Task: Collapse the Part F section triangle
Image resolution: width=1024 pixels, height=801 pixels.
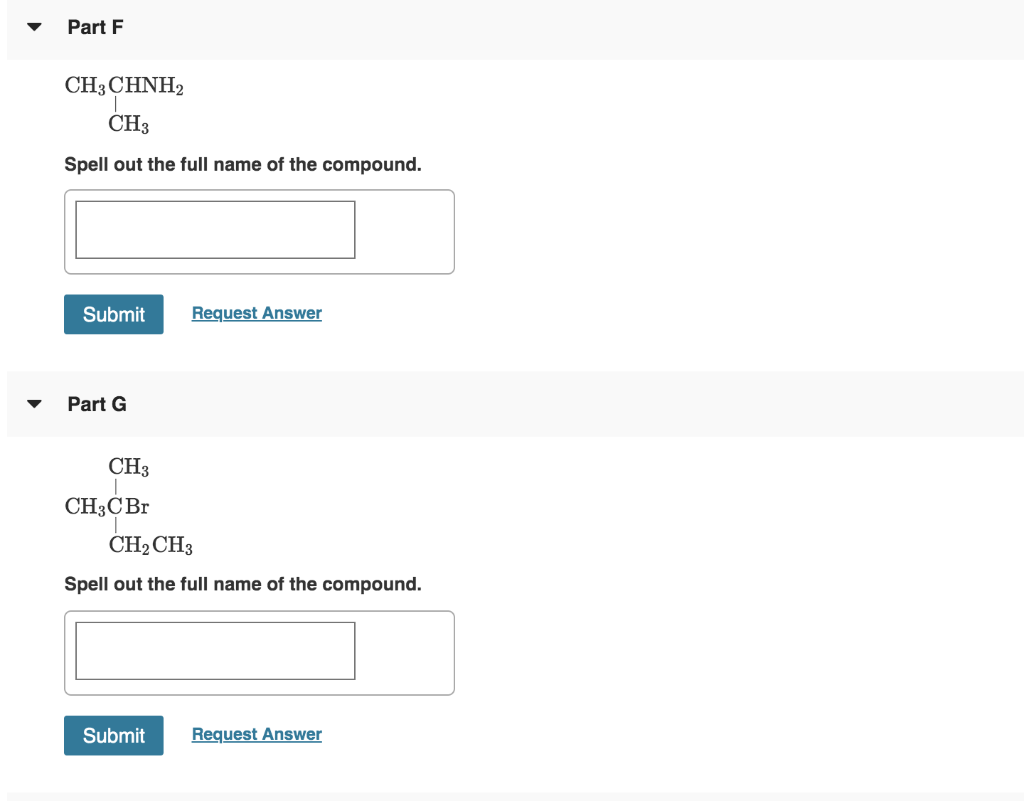Action: tap(33, 27)
